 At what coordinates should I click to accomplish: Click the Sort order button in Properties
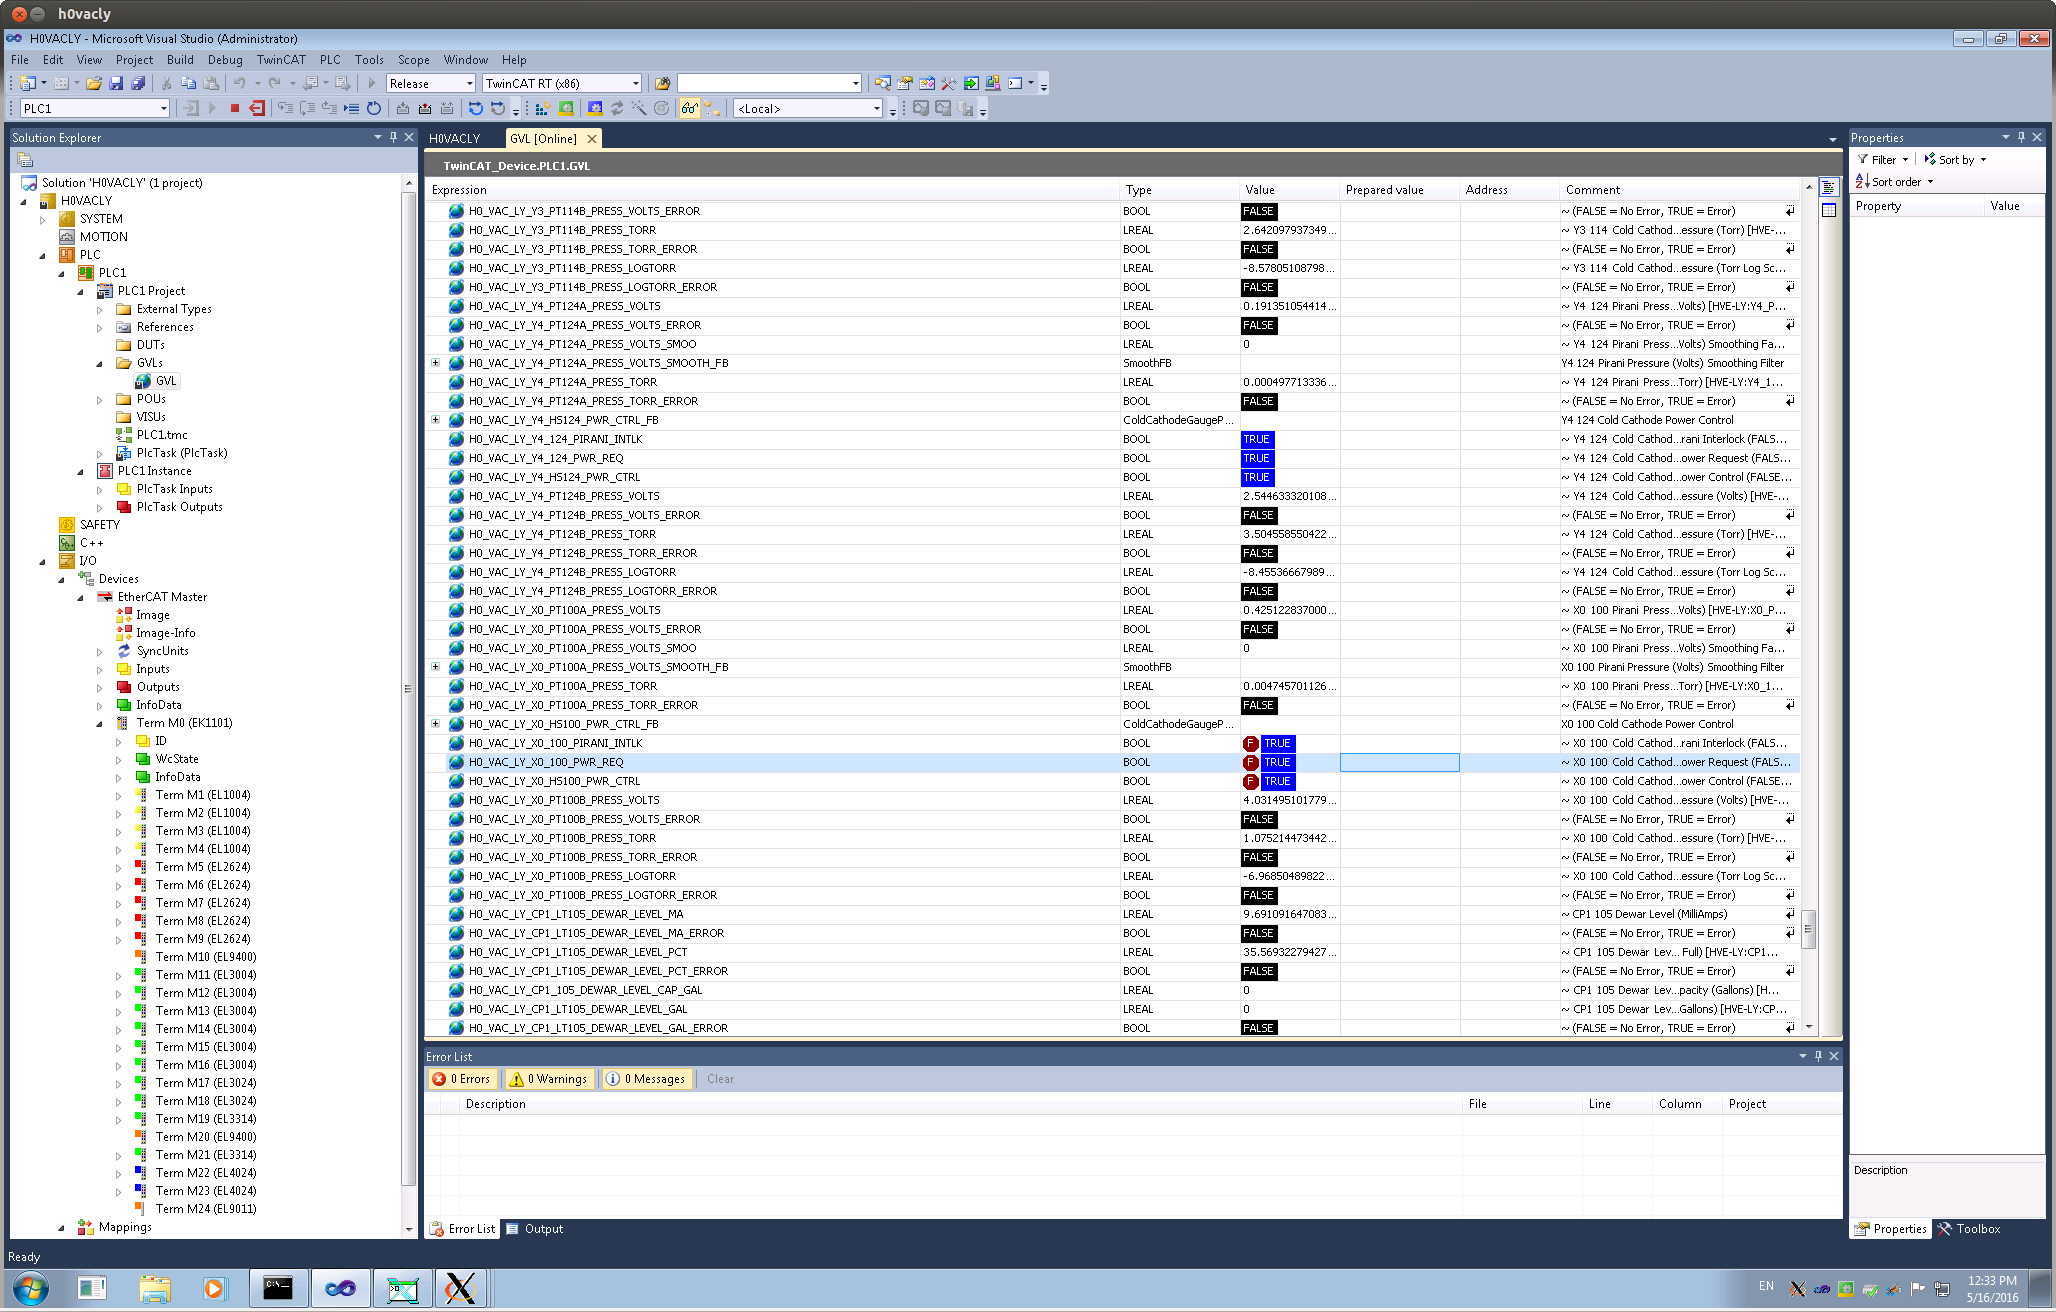coord(1895,182)
